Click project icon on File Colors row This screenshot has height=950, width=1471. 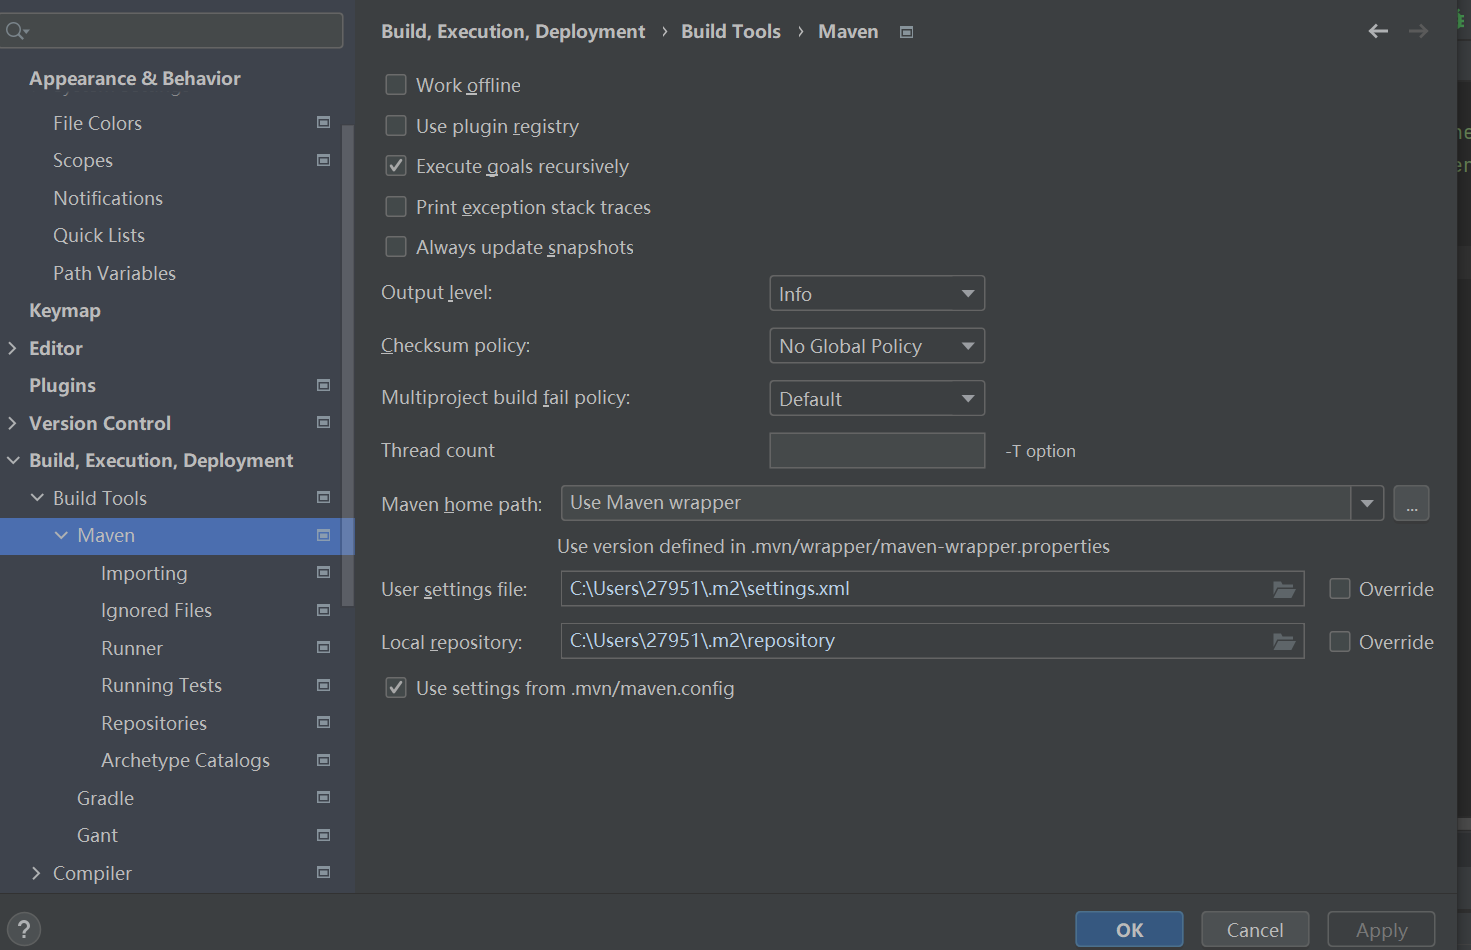323,122
